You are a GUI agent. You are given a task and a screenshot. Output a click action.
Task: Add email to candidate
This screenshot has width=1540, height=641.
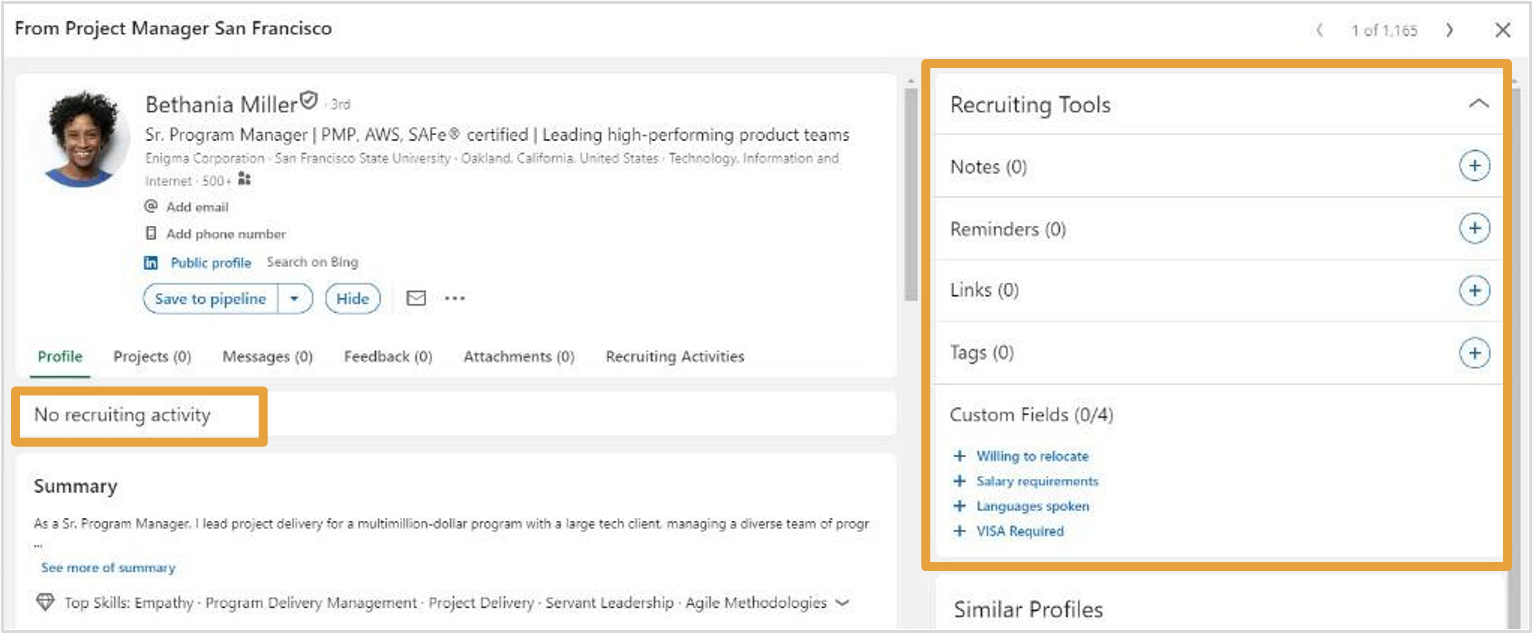click(x=197, y=207)
